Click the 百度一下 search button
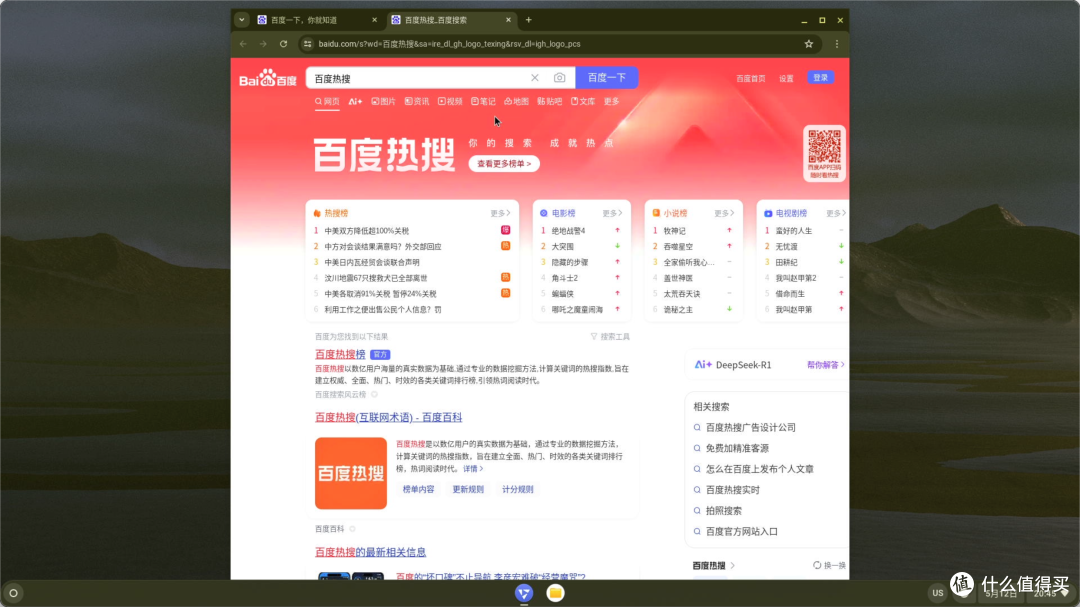The height and width of the screenshot is (607, 1080). [607, 78]
